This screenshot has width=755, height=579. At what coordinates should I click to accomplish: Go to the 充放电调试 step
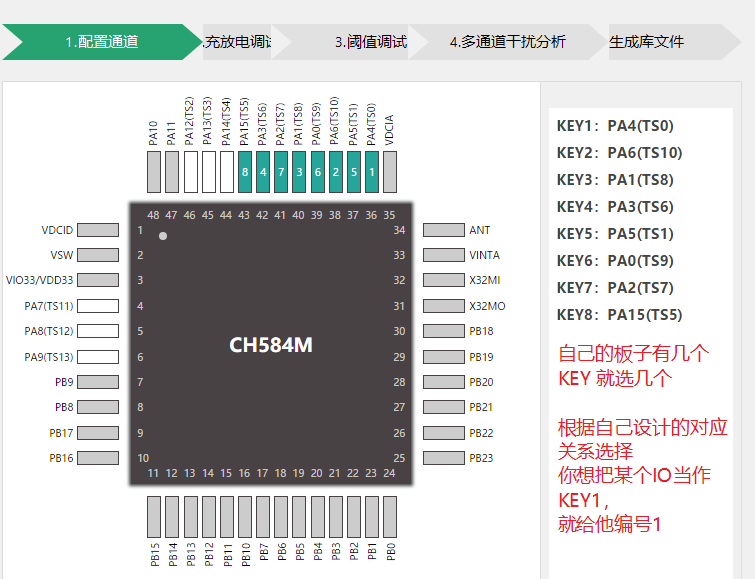tap(237, 42)
